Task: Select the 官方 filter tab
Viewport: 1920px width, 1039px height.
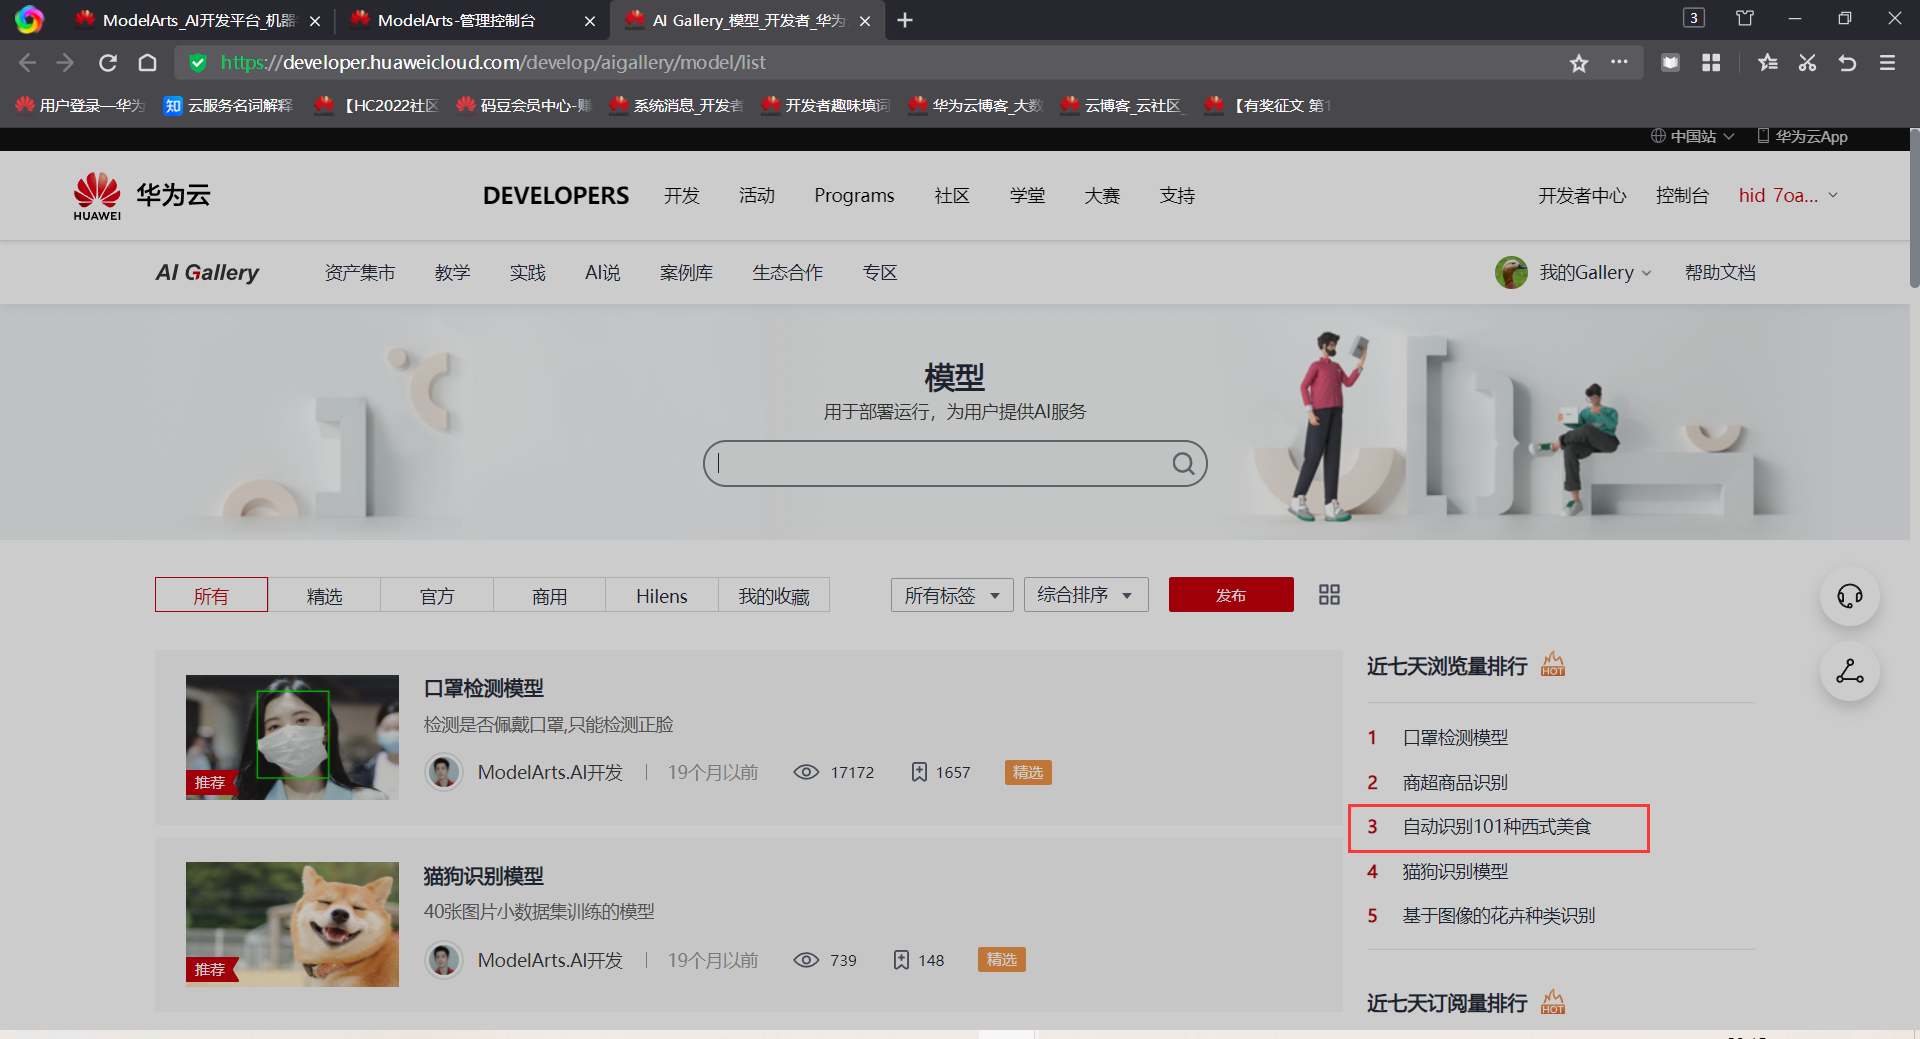Action: [x=437, y=595]
